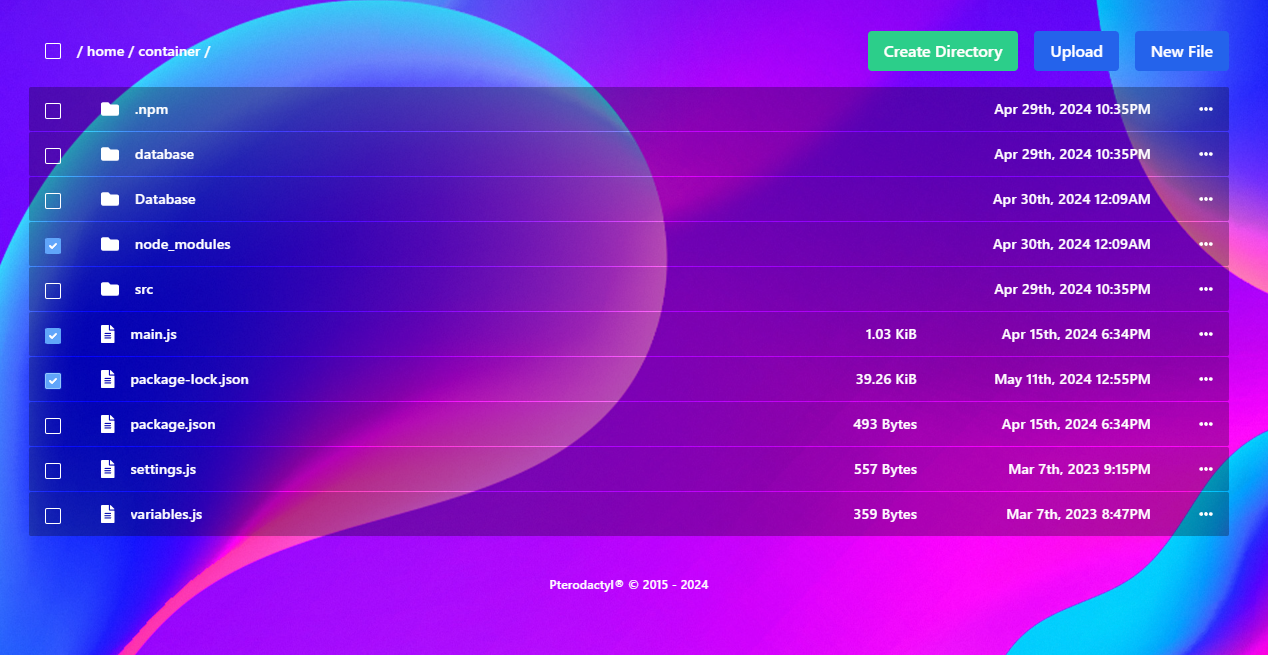Open the Pterodactyl footer link
1268x655 pixels.
(586, 585)
